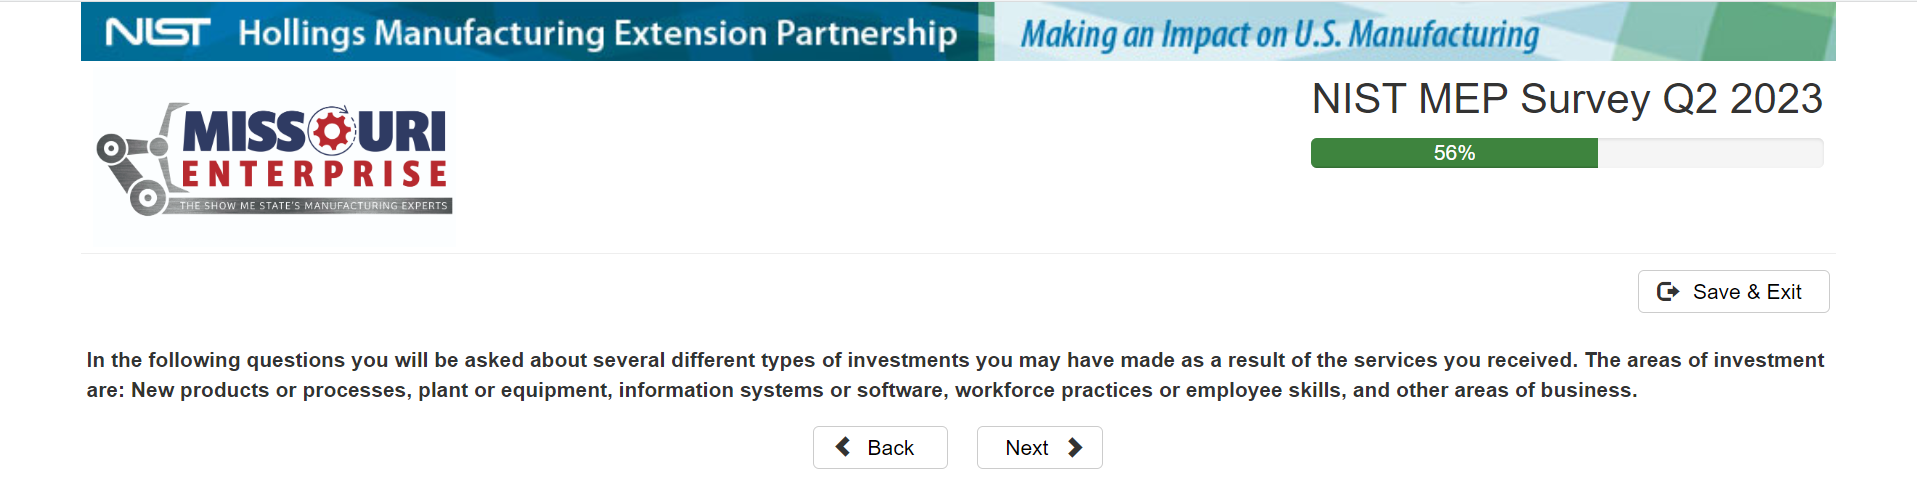Screen dimensions: 1917x501
Task: Click the left chevron icon on Back
Action: (x=843, y=447)
